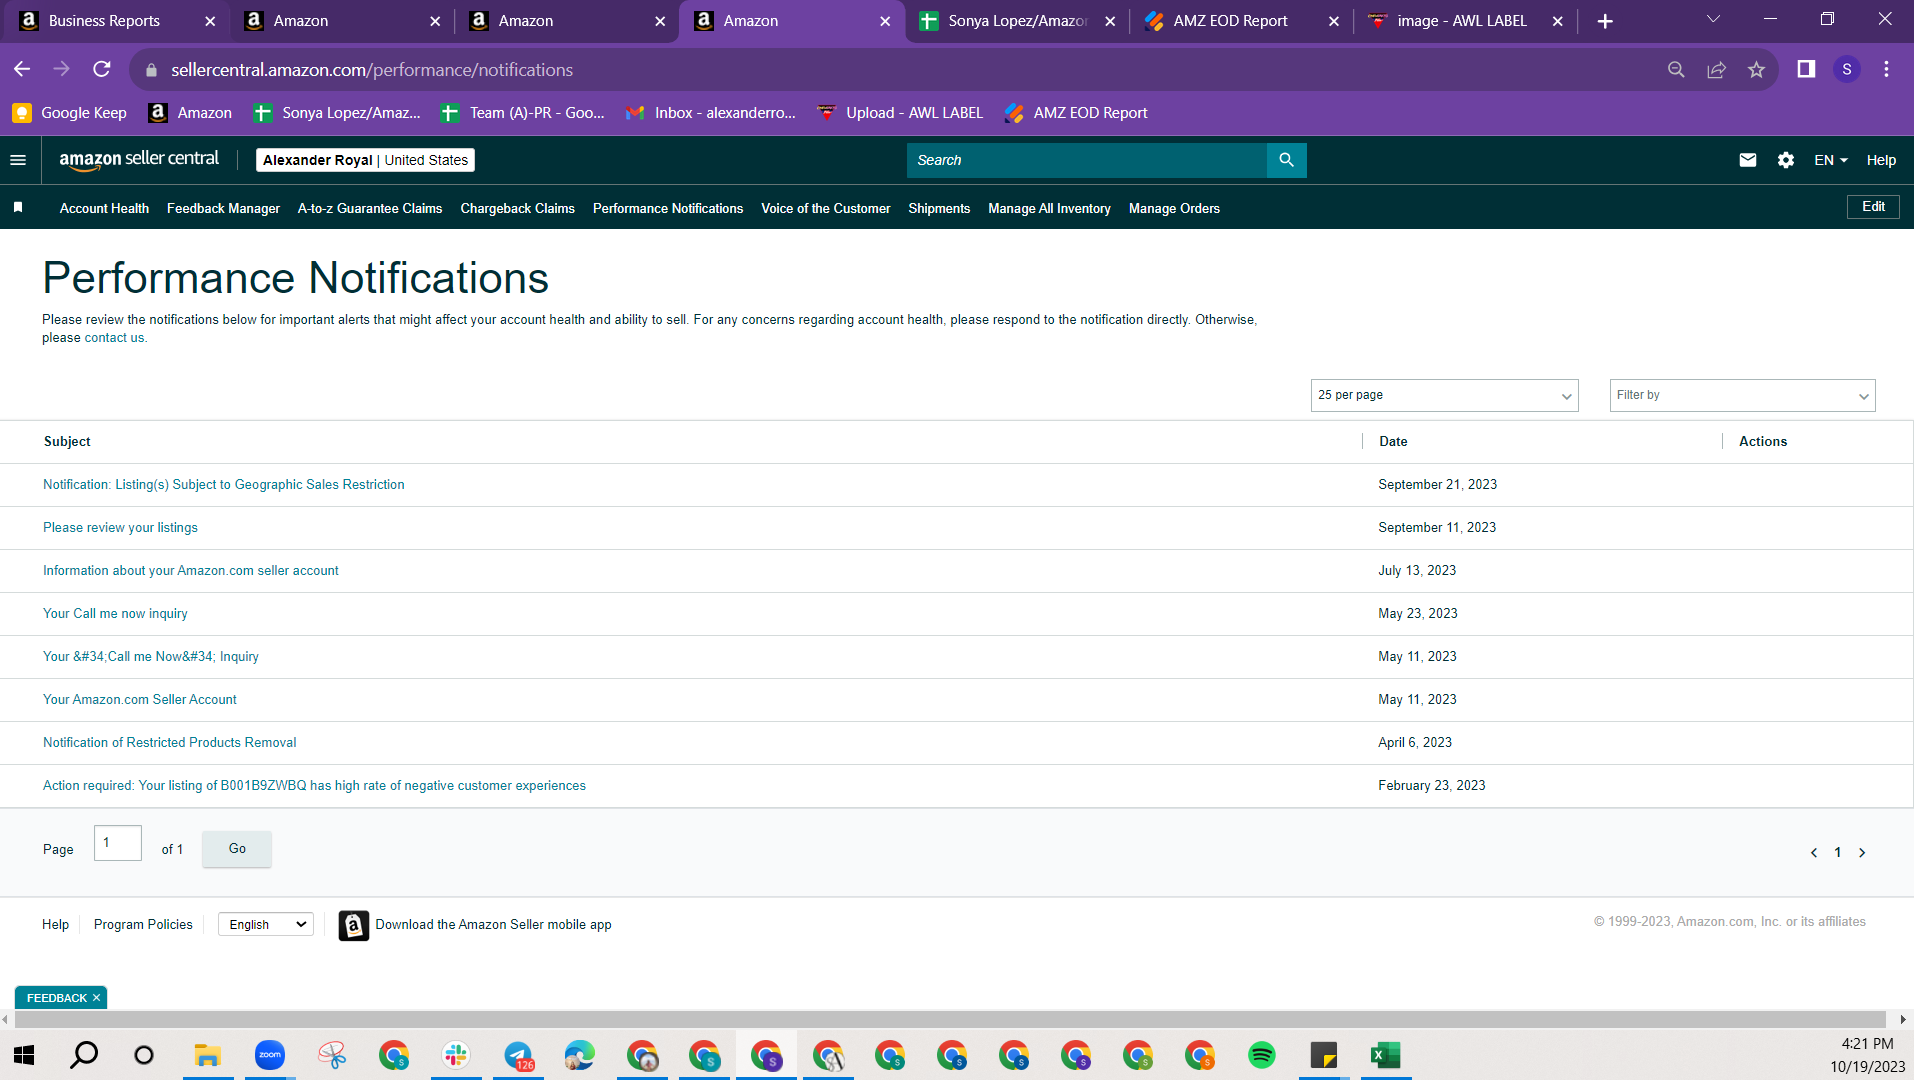Open a new browser tab with plus icon
This screenshot has height=1080, width=1914.
[1605, 21]
